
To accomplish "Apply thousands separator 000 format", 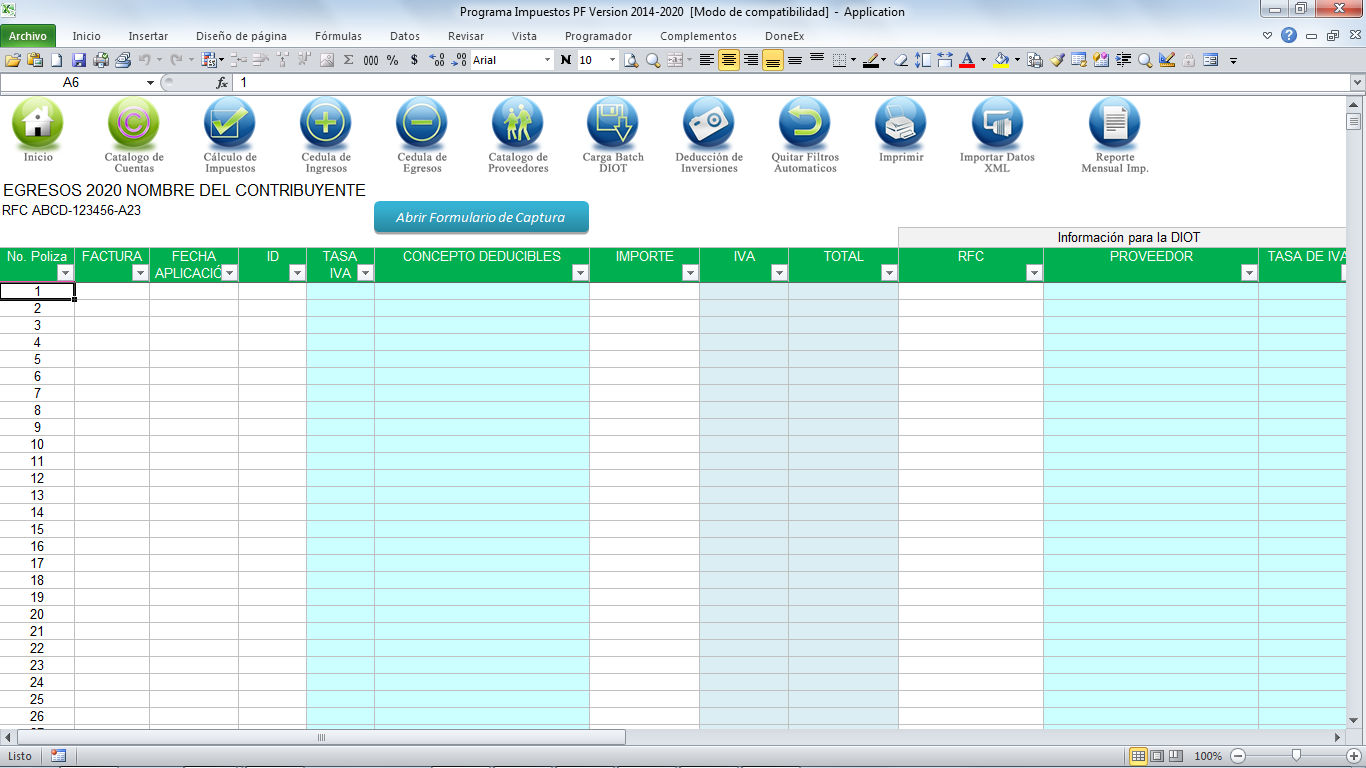I will tap(371, 60).
